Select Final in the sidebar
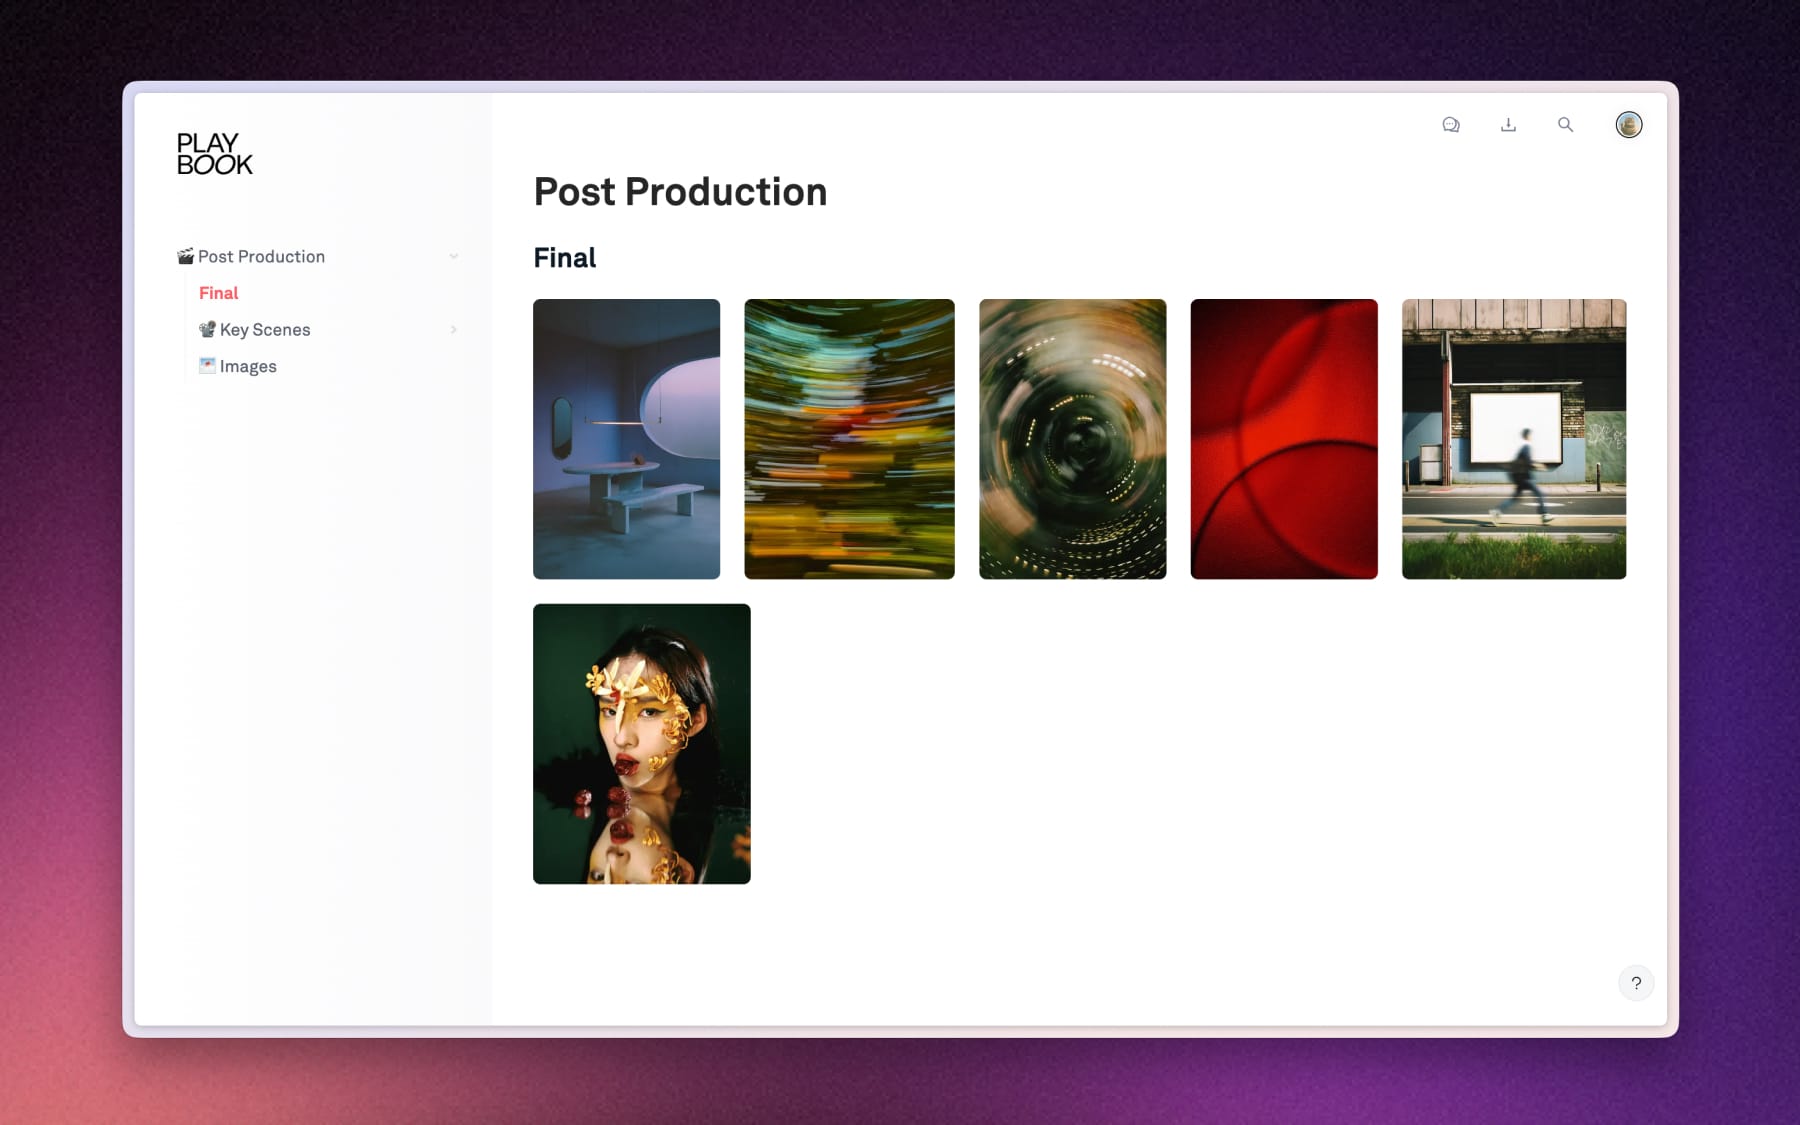Screen dimensions: 1800x1125 point(218,293)
